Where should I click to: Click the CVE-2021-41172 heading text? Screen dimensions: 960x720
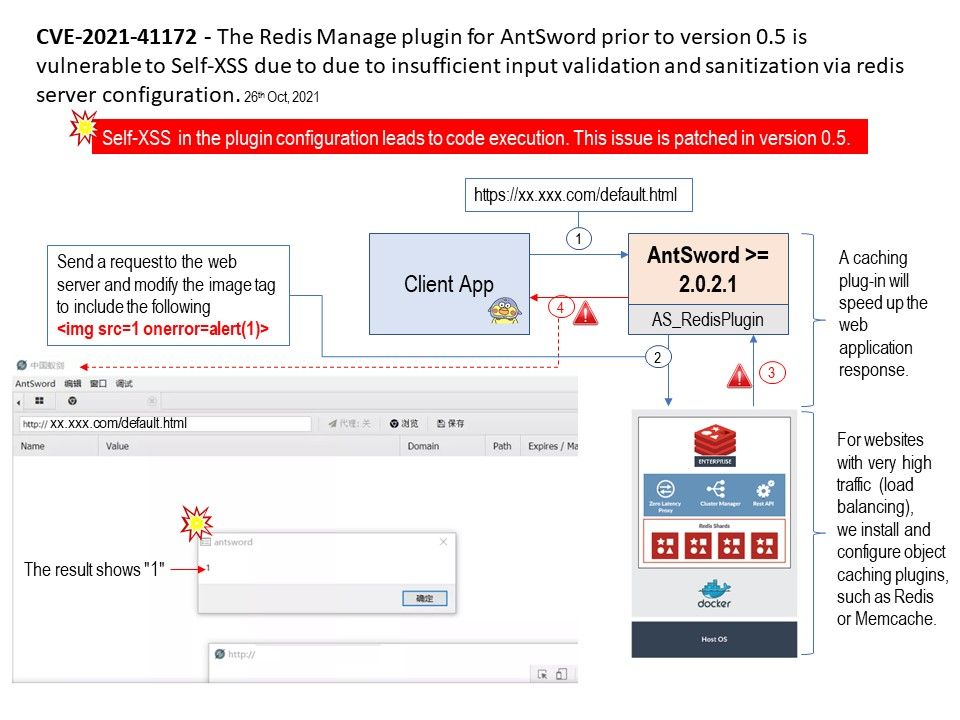pos(116,37)
